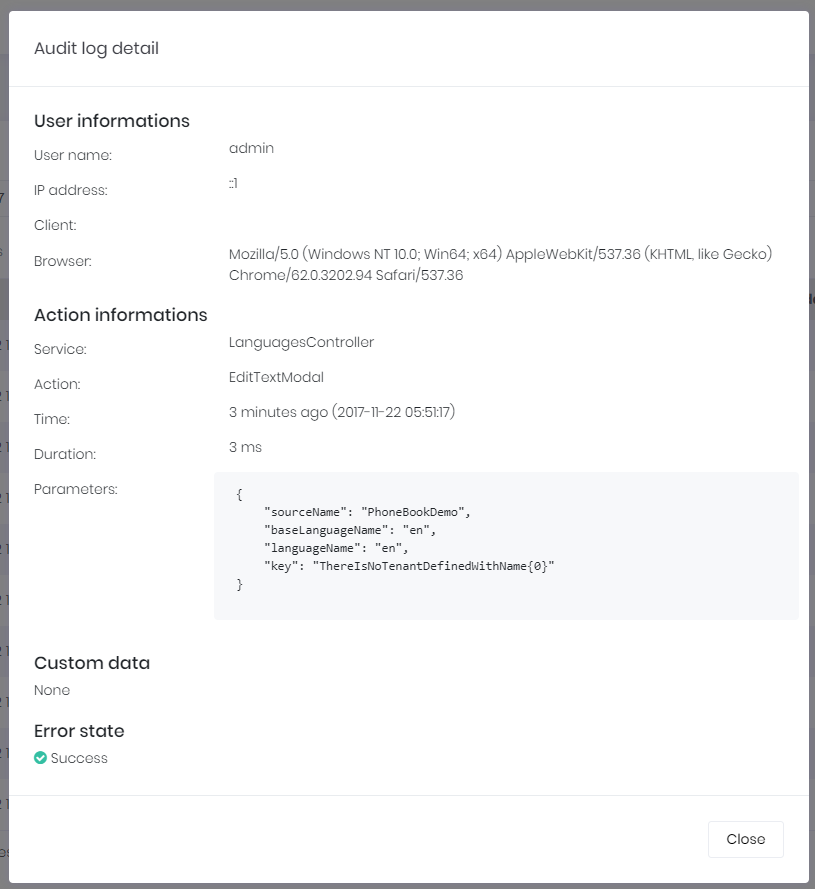Image resolution: width=815 pixels, height=889 pixels.
Task: Click the None text under Custom data
Action: click(x=52, y=690)
